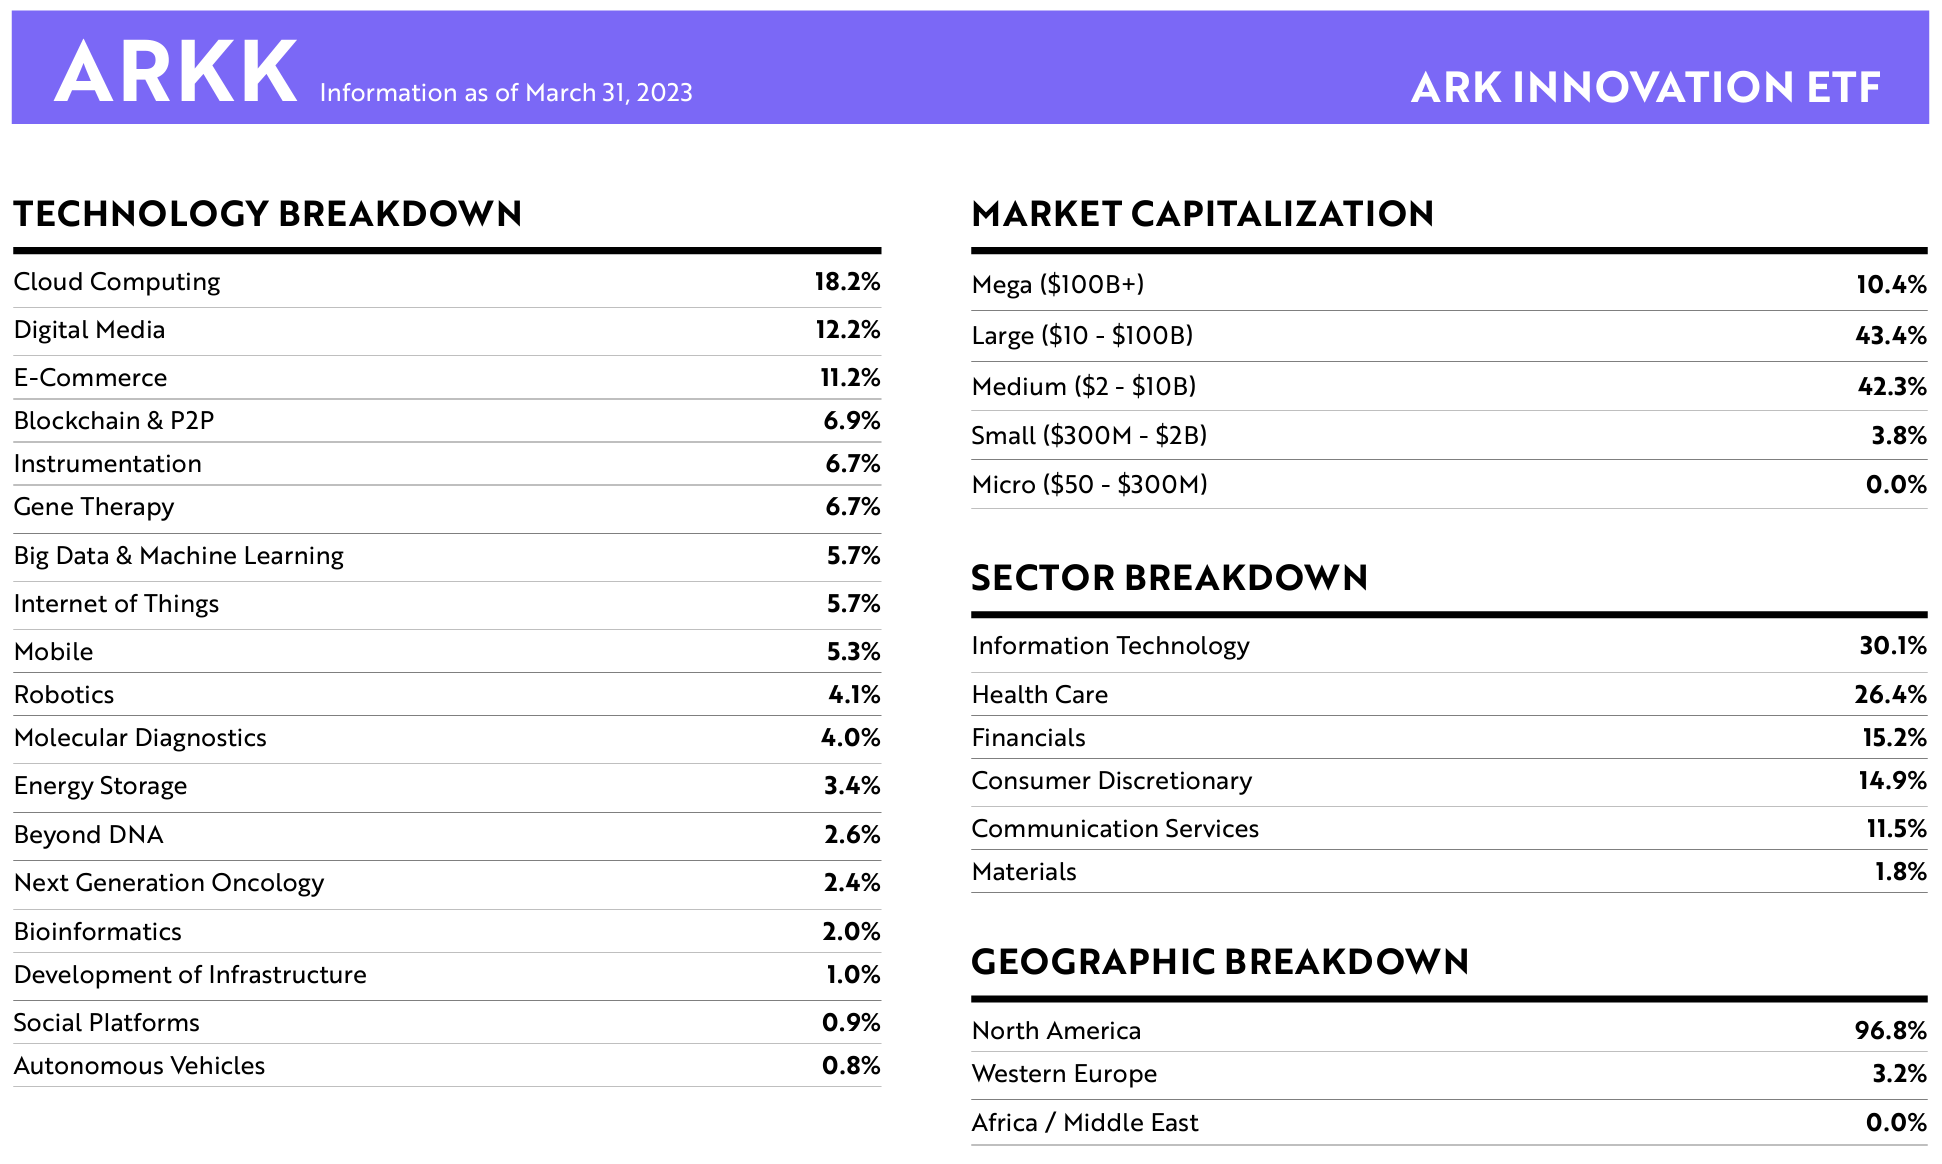Select the Cloud Computing row label

pos(117,282)
